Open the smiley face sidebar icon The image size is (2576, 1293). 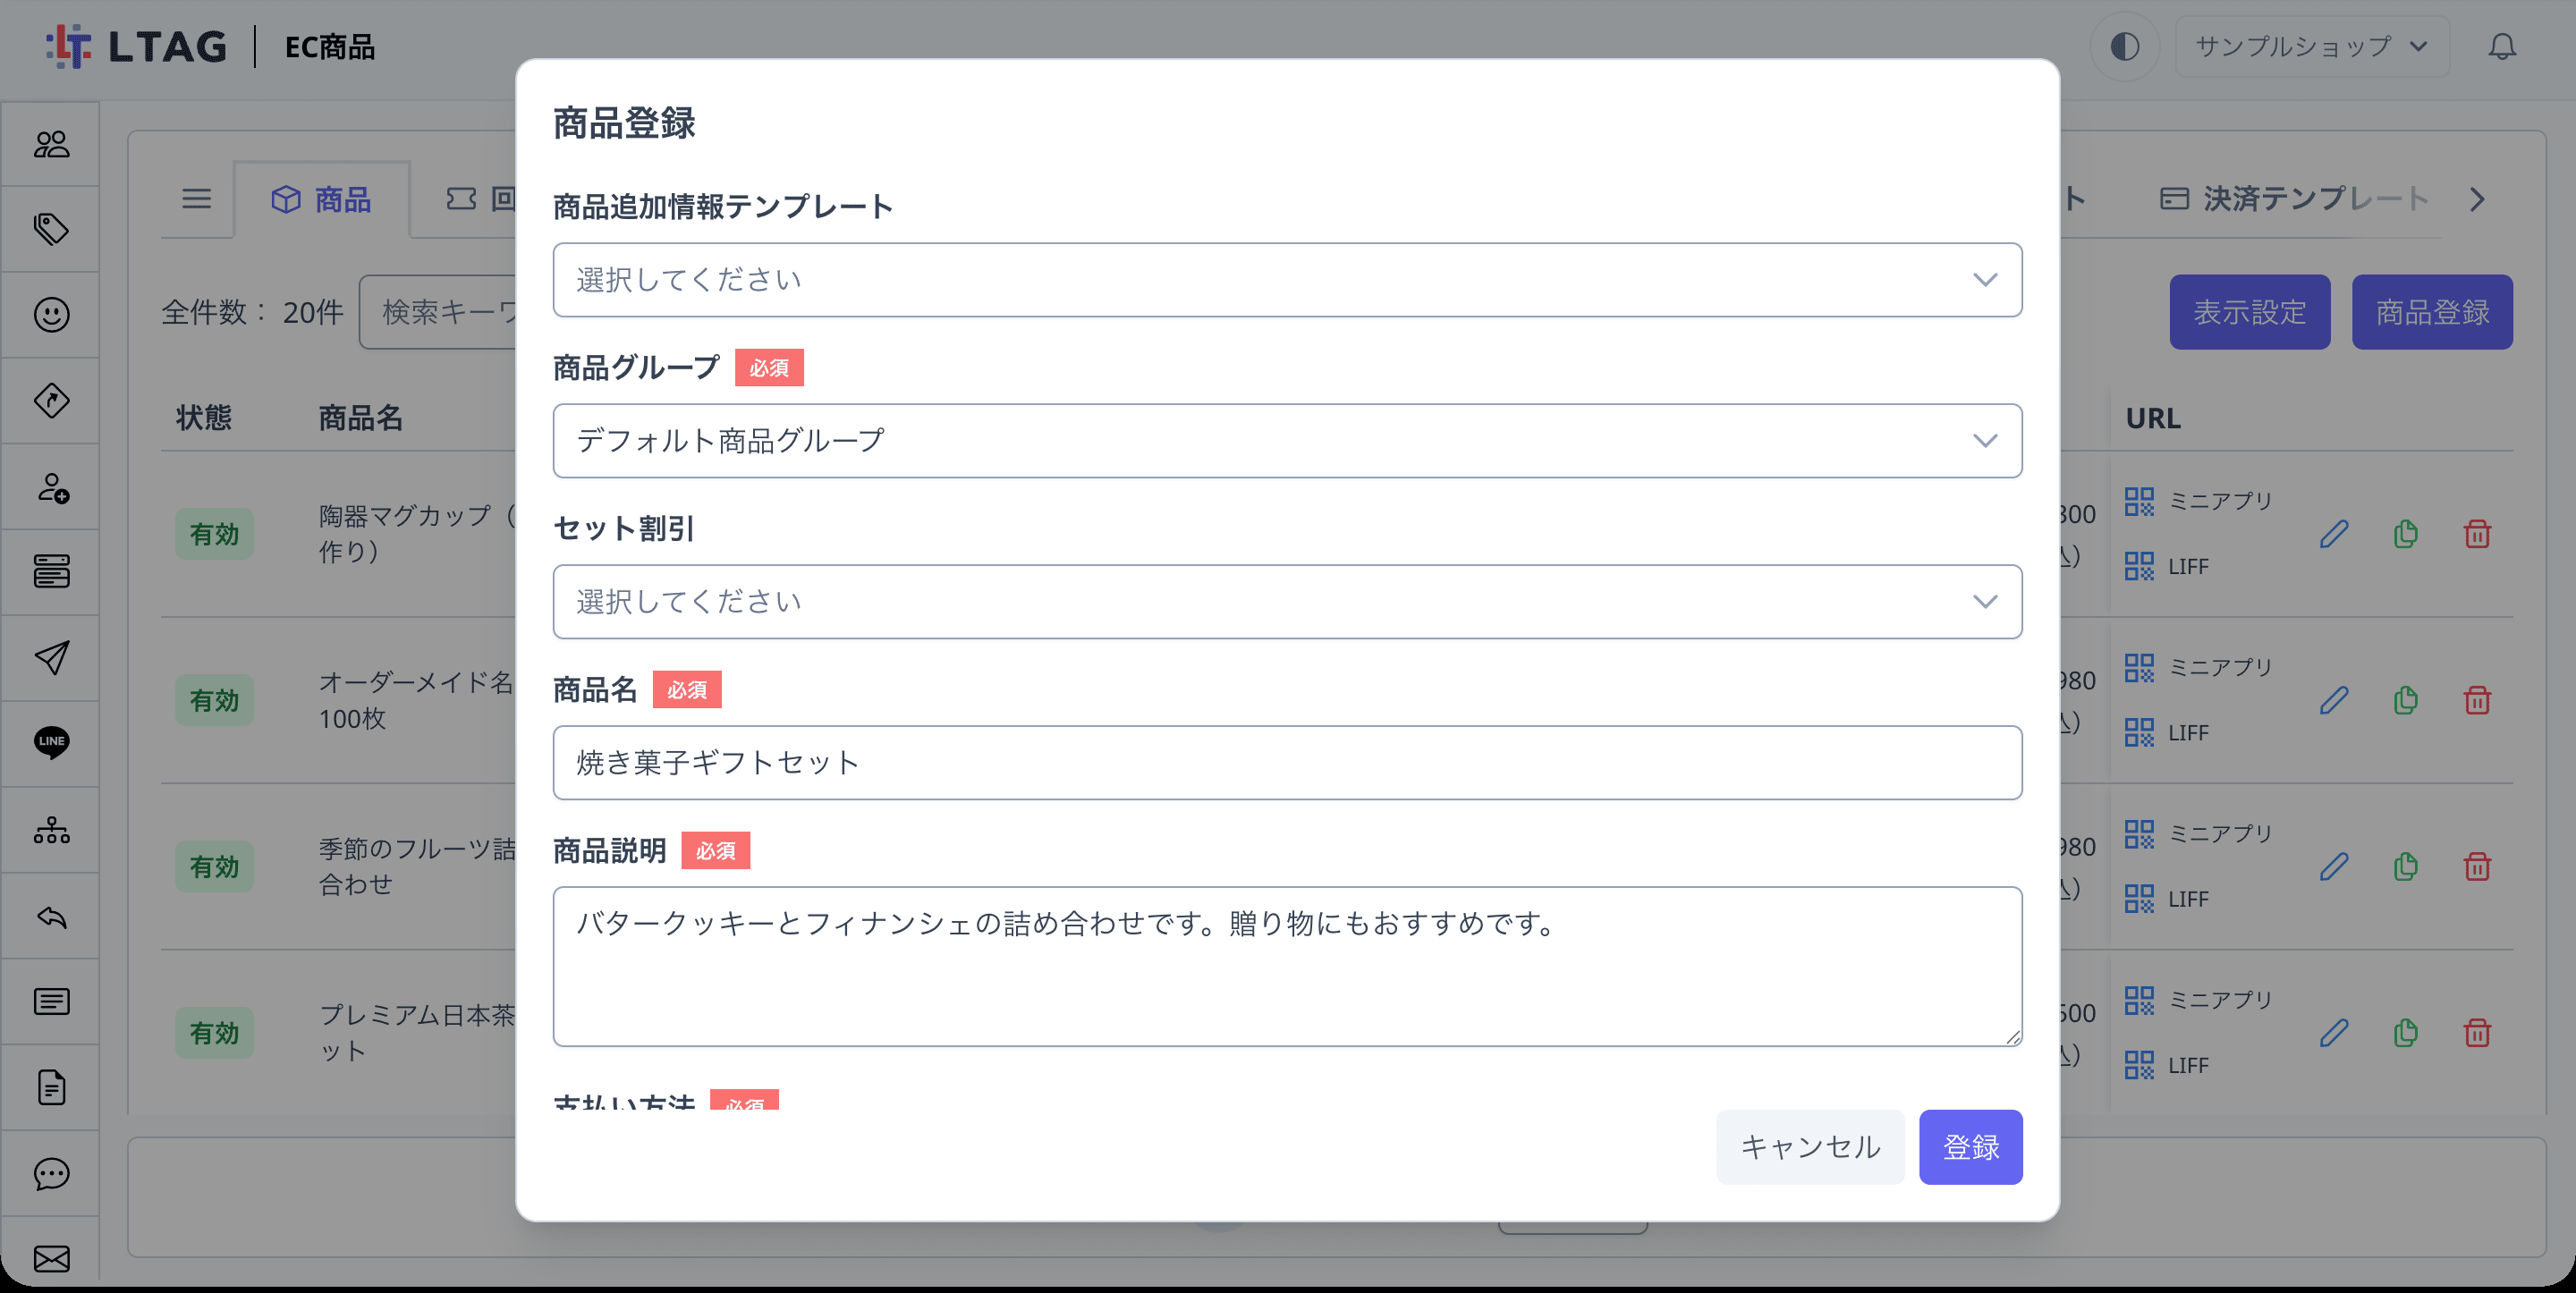(x=51, y=315)
